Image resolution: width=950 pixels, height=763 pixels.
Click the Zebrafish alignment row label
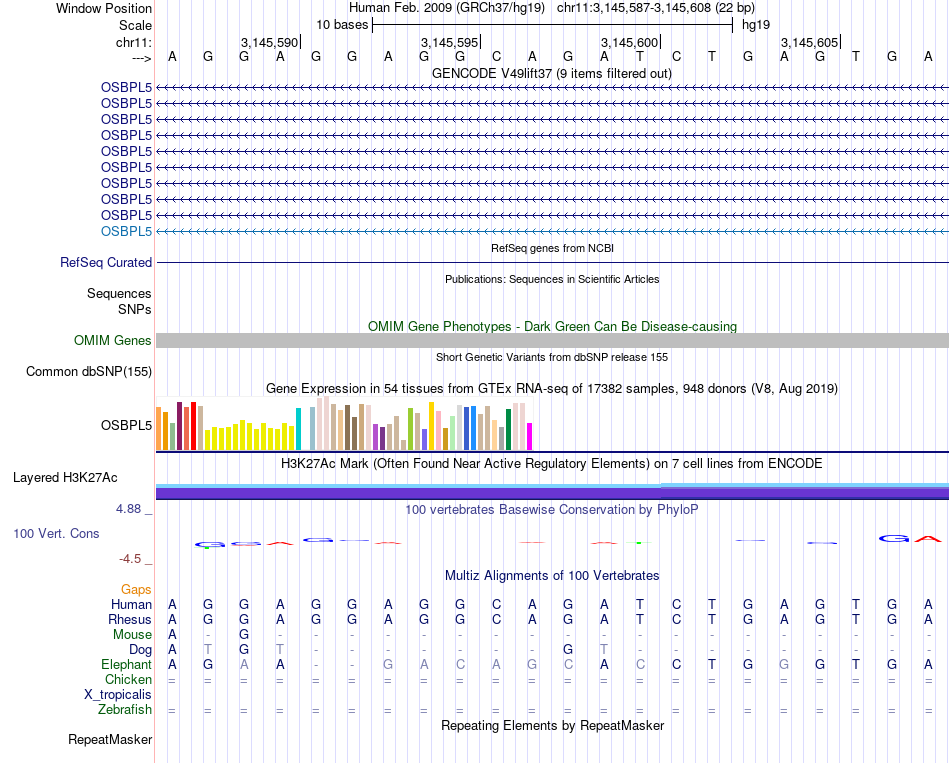pyautogui.click(x=125, y=709)
